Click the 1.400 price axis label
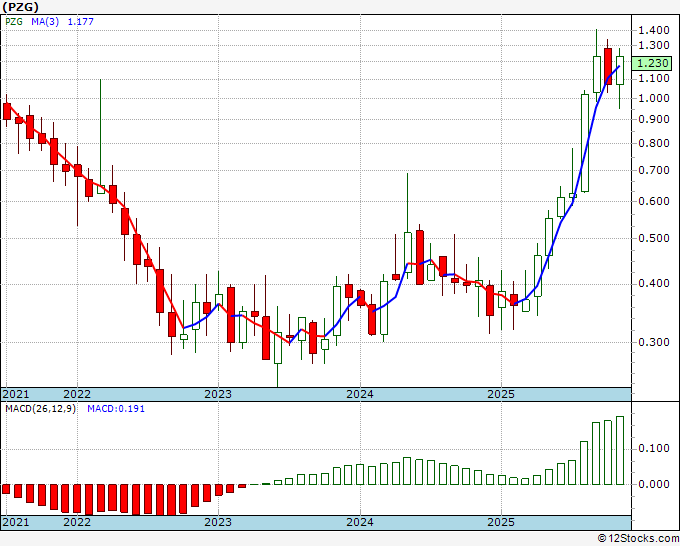 654,30
